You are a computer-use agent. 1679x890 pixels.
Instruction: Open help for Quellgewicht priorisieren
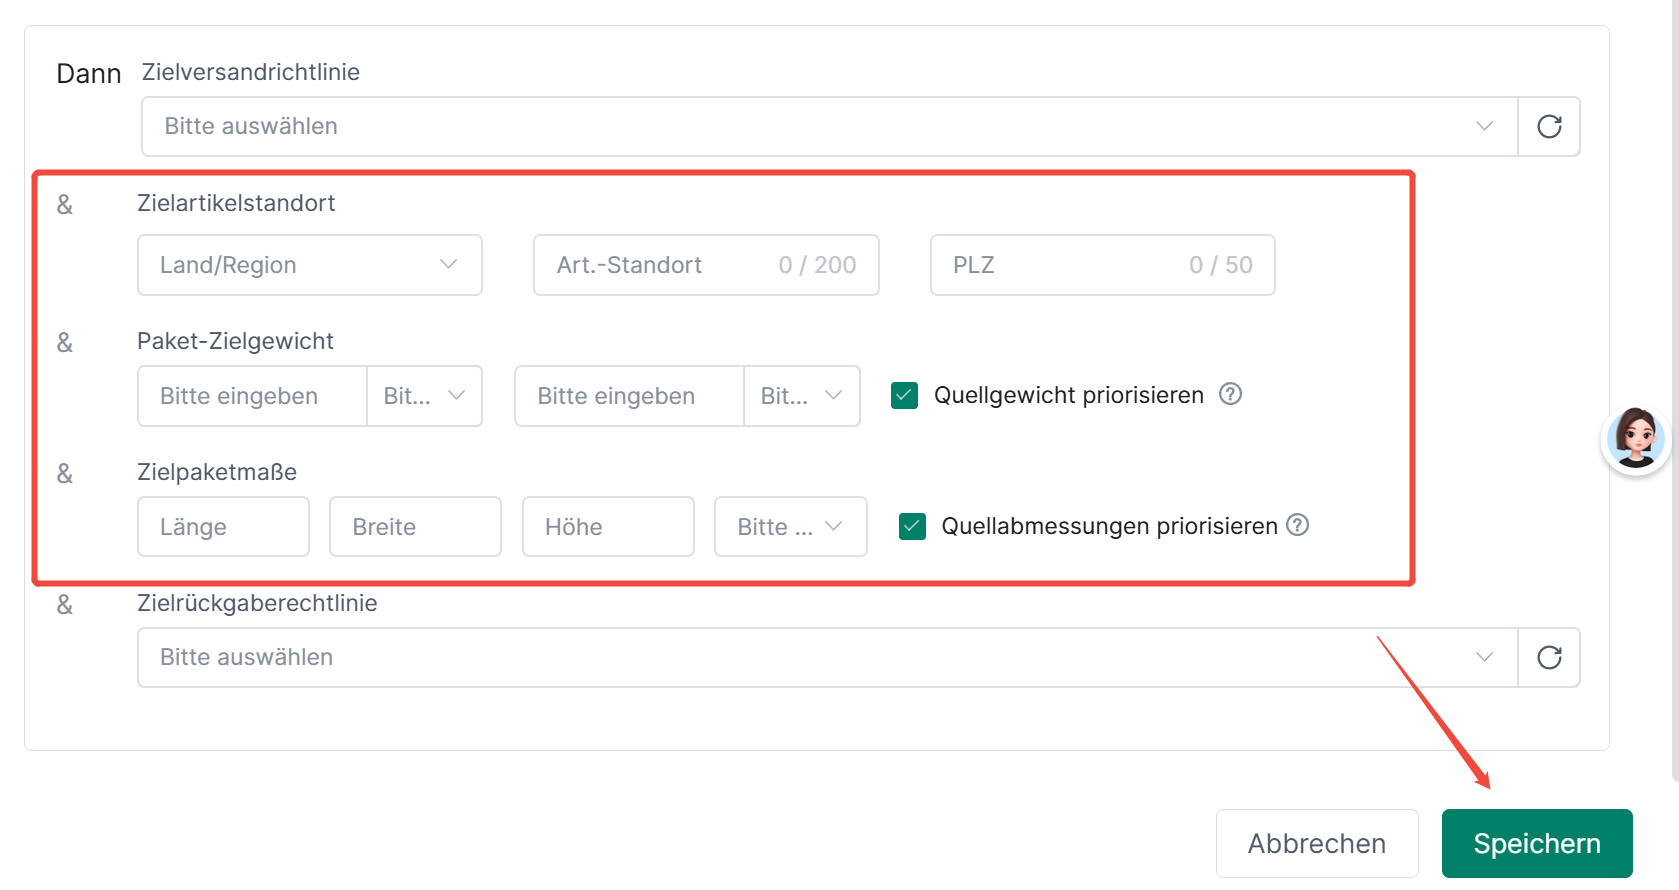[1230, 394]
